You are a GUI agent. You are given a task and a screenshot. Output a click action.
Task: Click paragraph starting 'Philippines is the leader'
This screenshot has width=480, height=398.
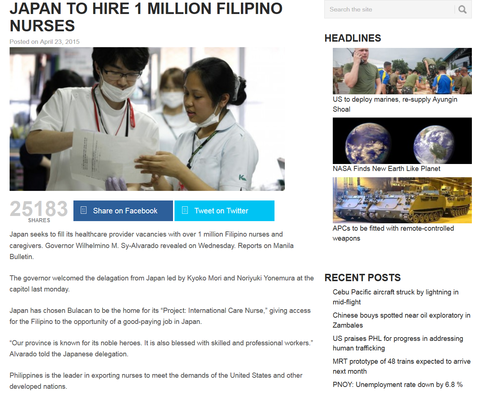[156, 381]
